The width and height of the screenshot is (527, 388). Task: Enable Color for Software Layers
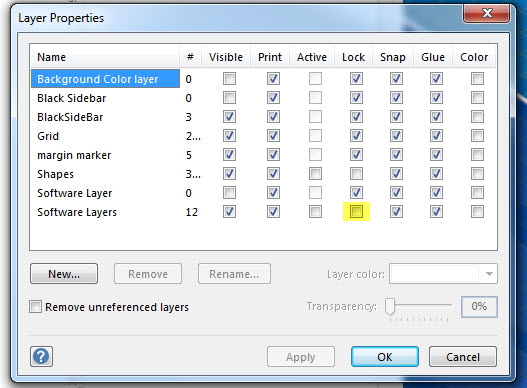tap(477, 212)
